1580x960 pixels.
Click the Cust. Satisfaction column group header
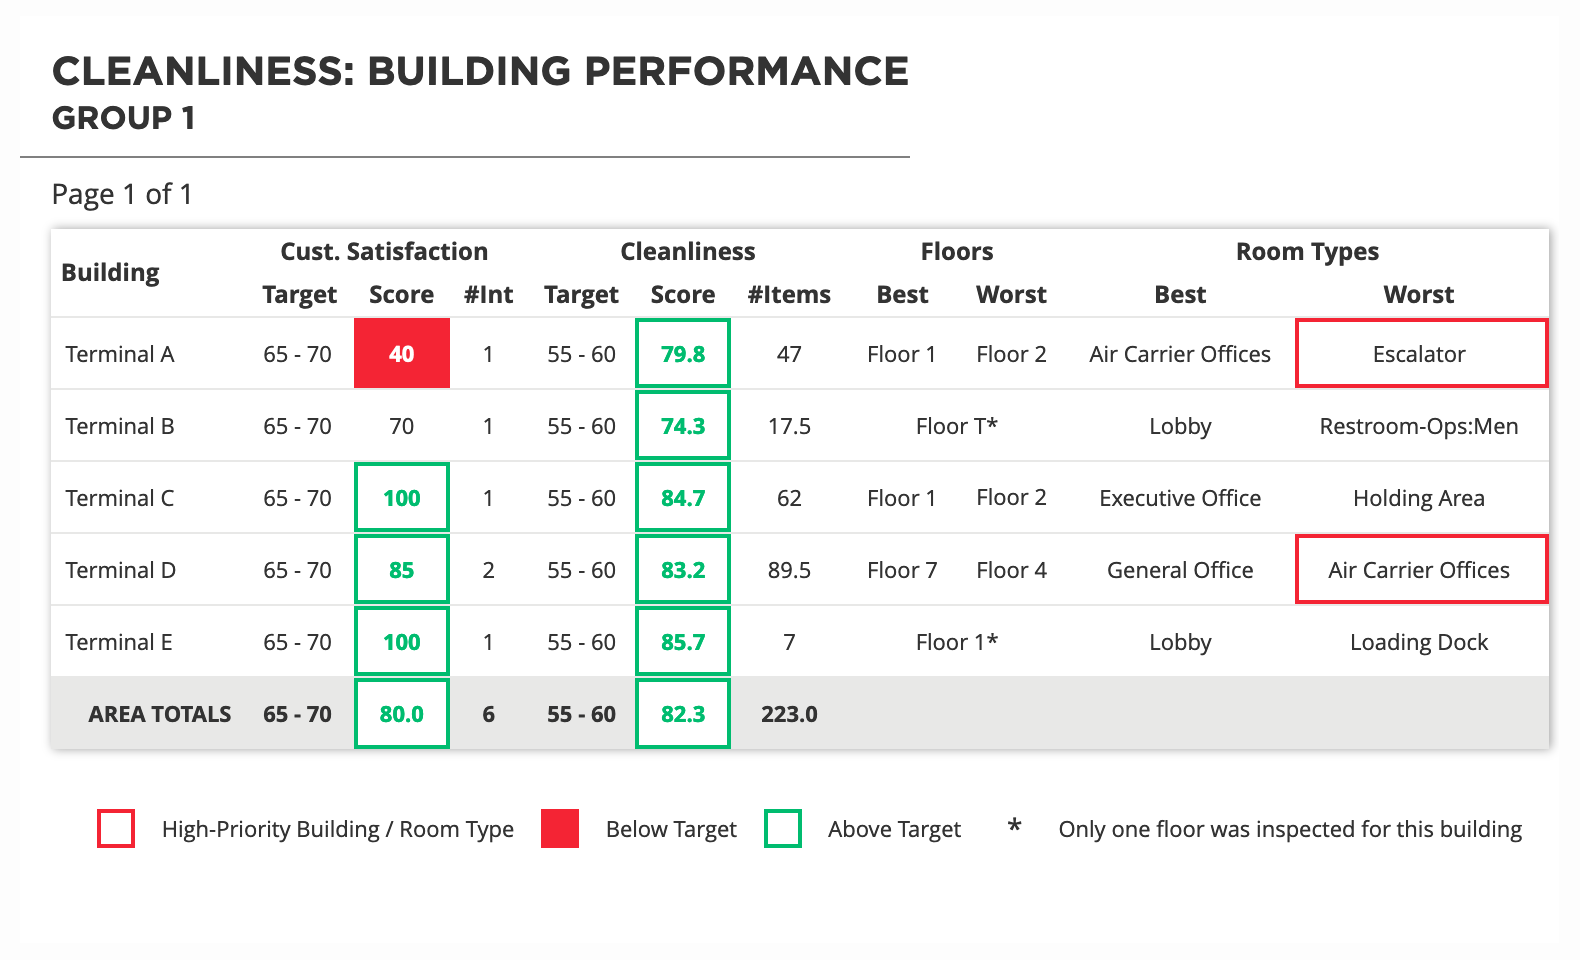click(x=384, y=251)
